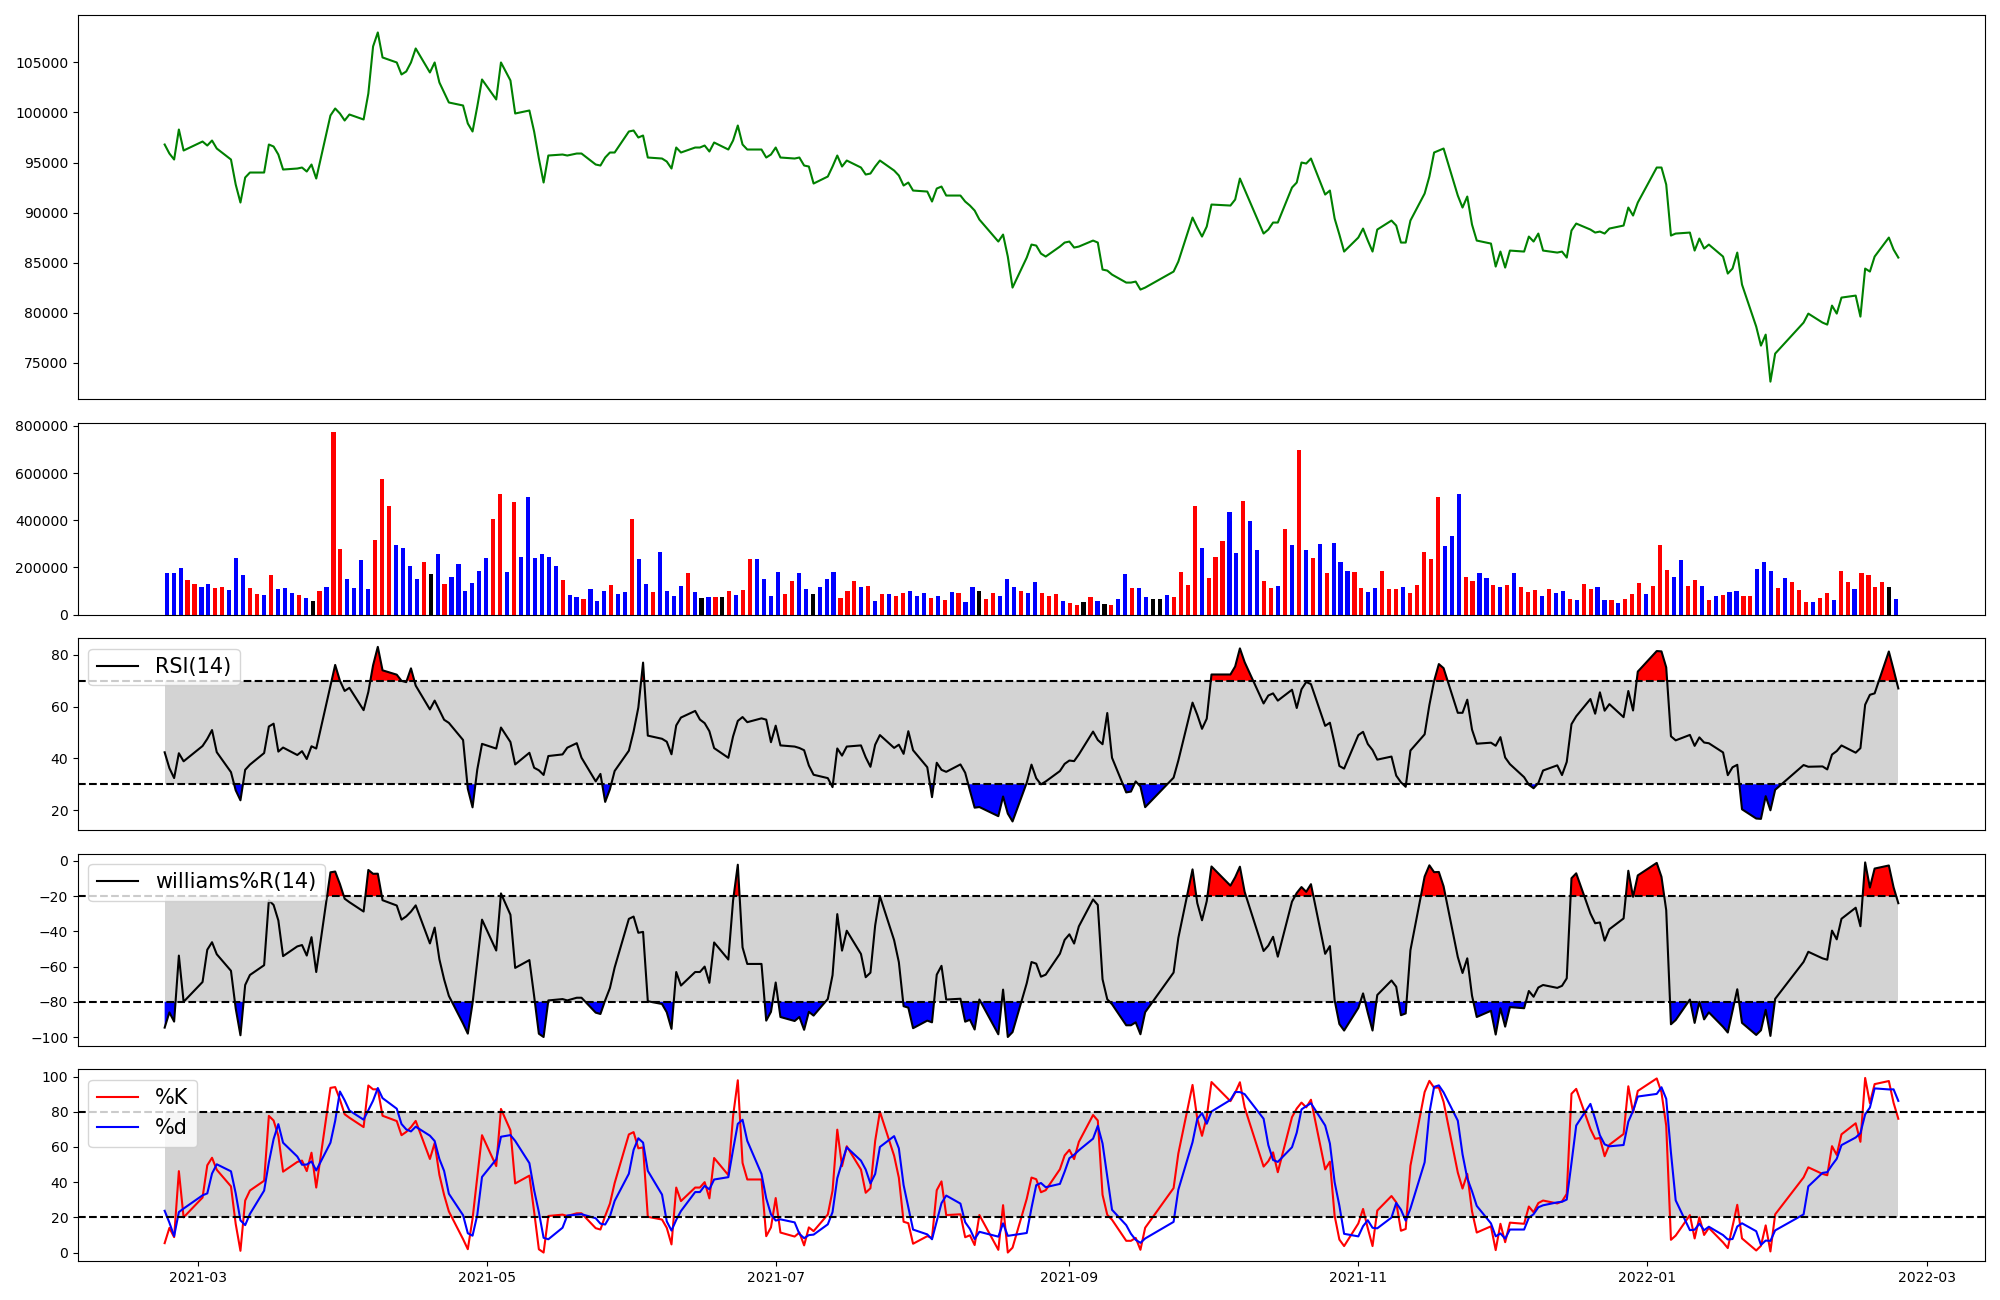Click the 105000 price axis label
2000x1300 pixels.
coord(42,63)
